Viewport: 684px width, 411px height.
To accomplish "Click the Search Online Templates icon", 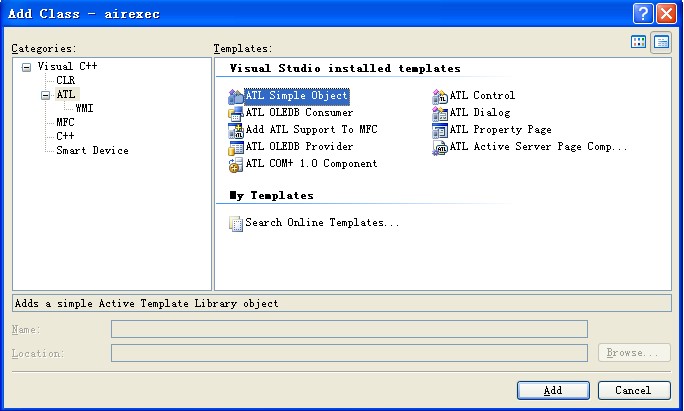I will pos(236,223).
